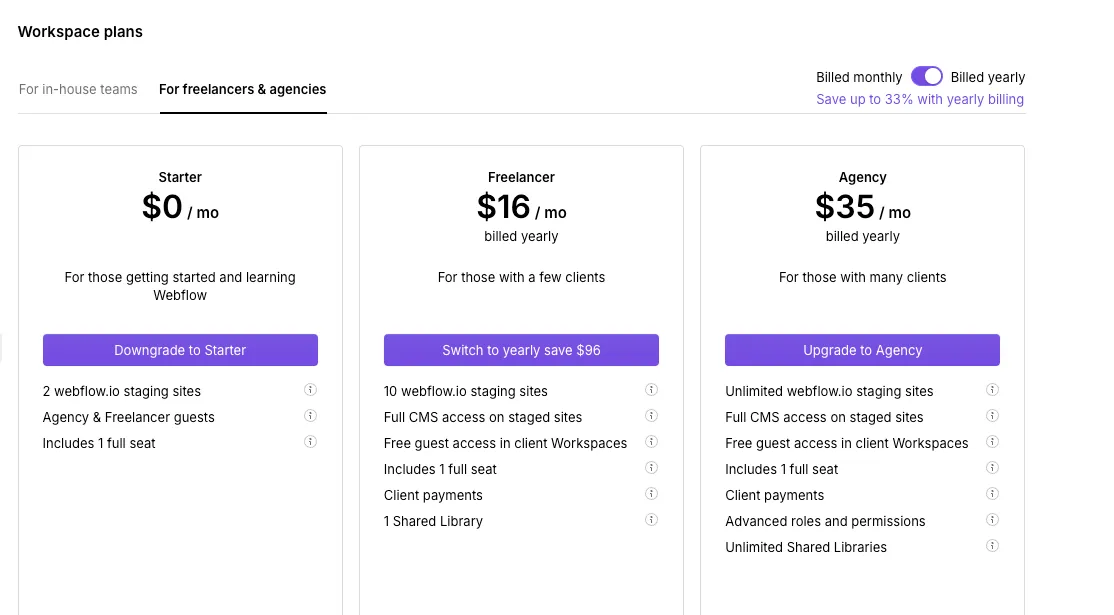Image resolution: width=1114 pixels, height=615 pixels.
Task: Open info for Agency Free guest access
Action: click(x=992, y=442)
